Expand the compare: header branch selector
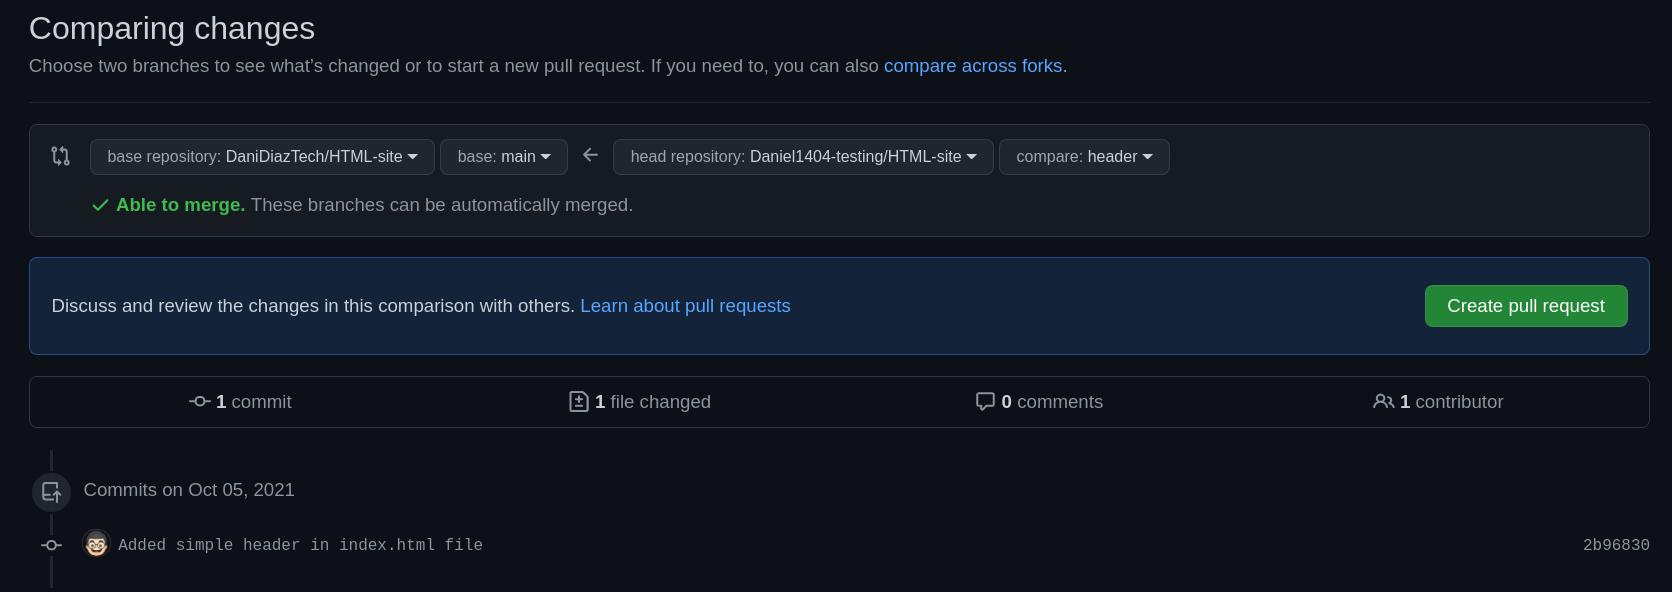1672x592 pixels. click(1083, 157)
